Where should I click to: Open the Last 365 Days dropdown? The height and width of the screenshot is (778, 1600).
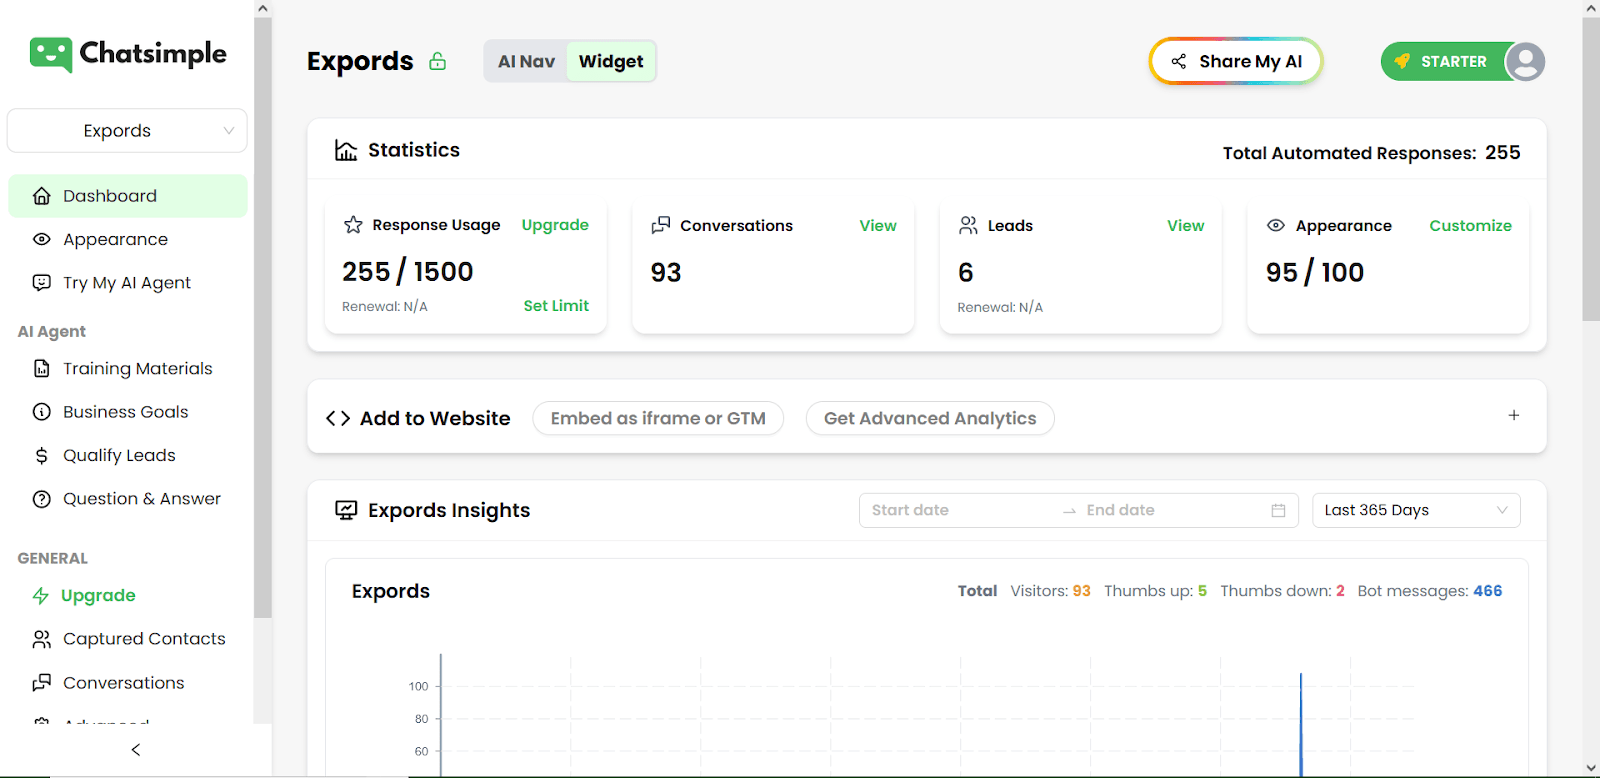point(1416,510)
